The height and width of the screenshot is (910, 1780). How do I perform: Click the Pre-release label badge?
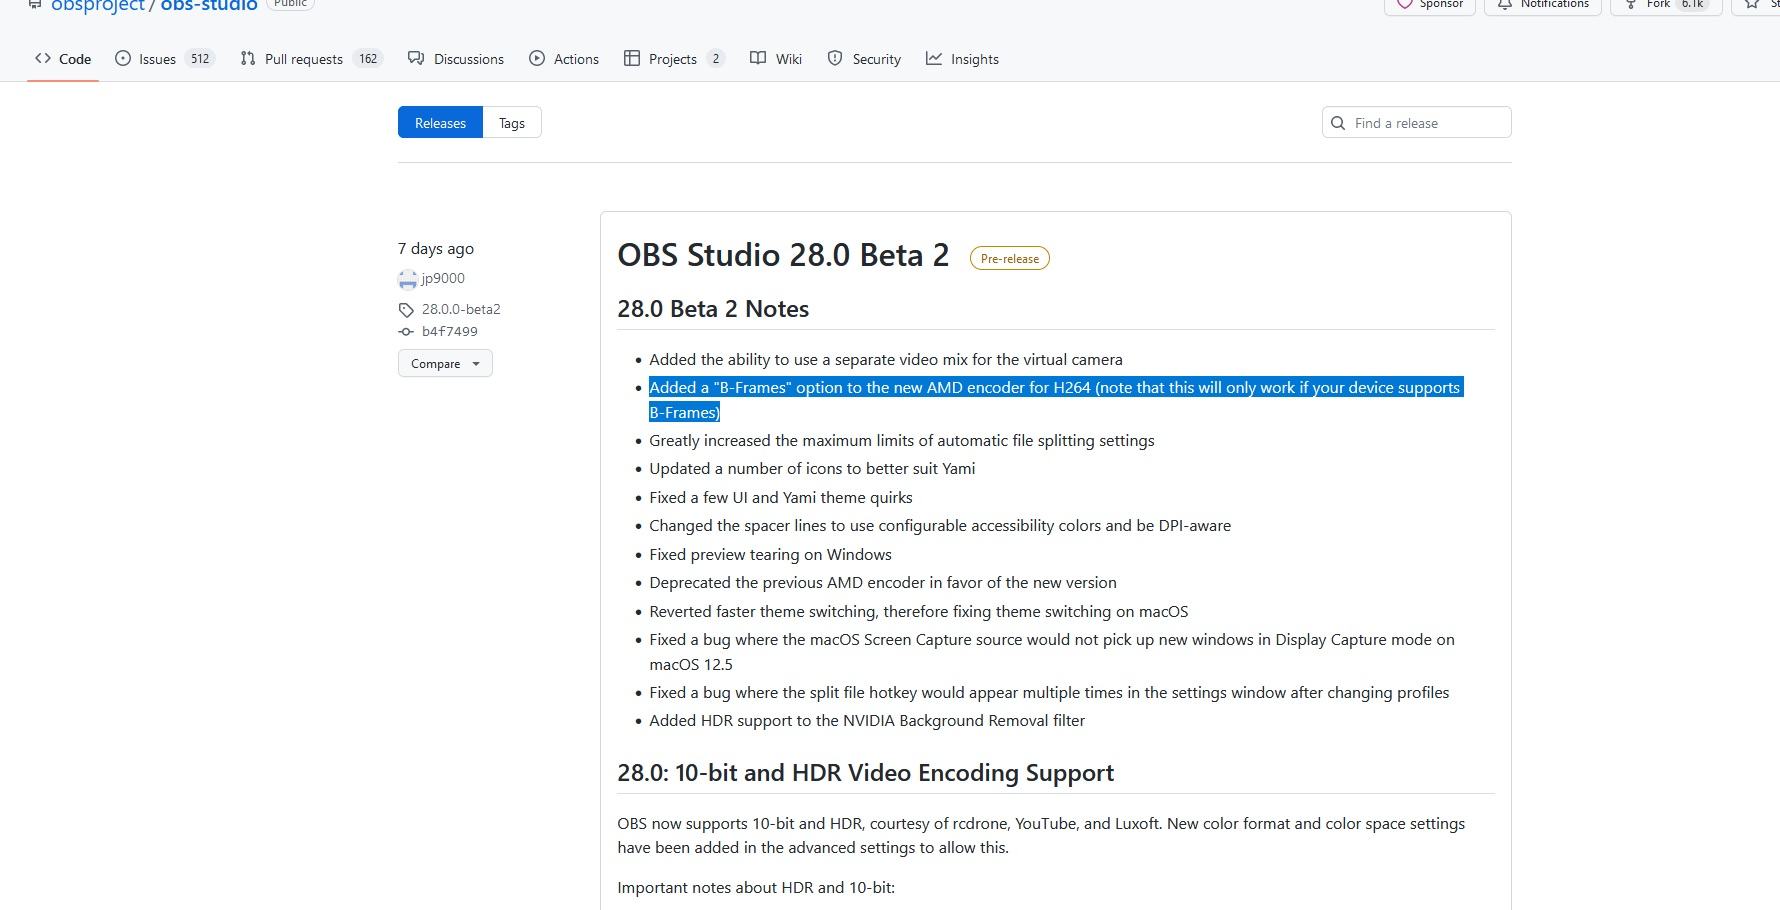(x=1010, y=258)
